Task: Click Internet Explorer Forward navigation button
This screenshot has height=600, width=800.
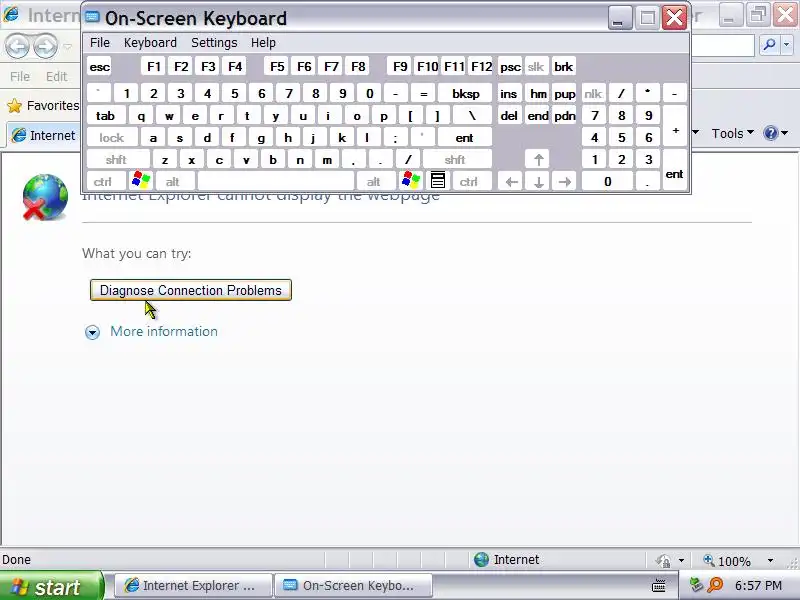Action: click(x=45, y=46)
